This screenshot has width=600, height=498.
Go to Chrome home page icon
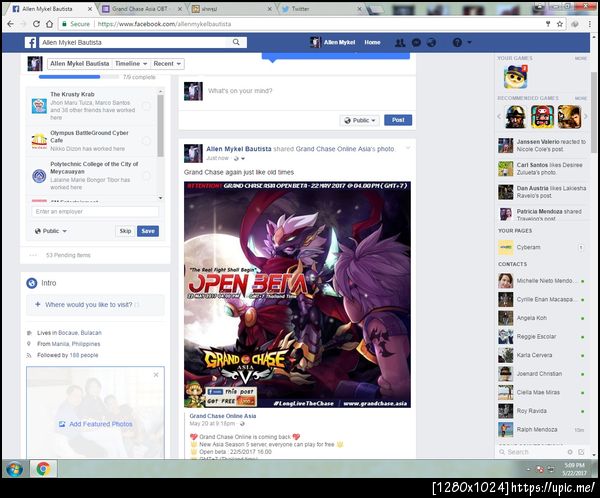(x=49, y=24)
